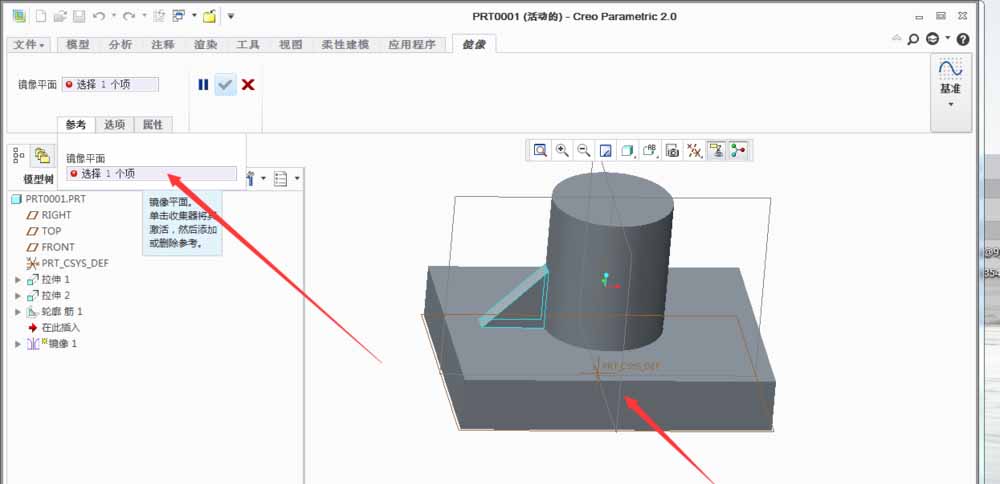Open the Saved Orientations icon

click(x=650, y=150)
